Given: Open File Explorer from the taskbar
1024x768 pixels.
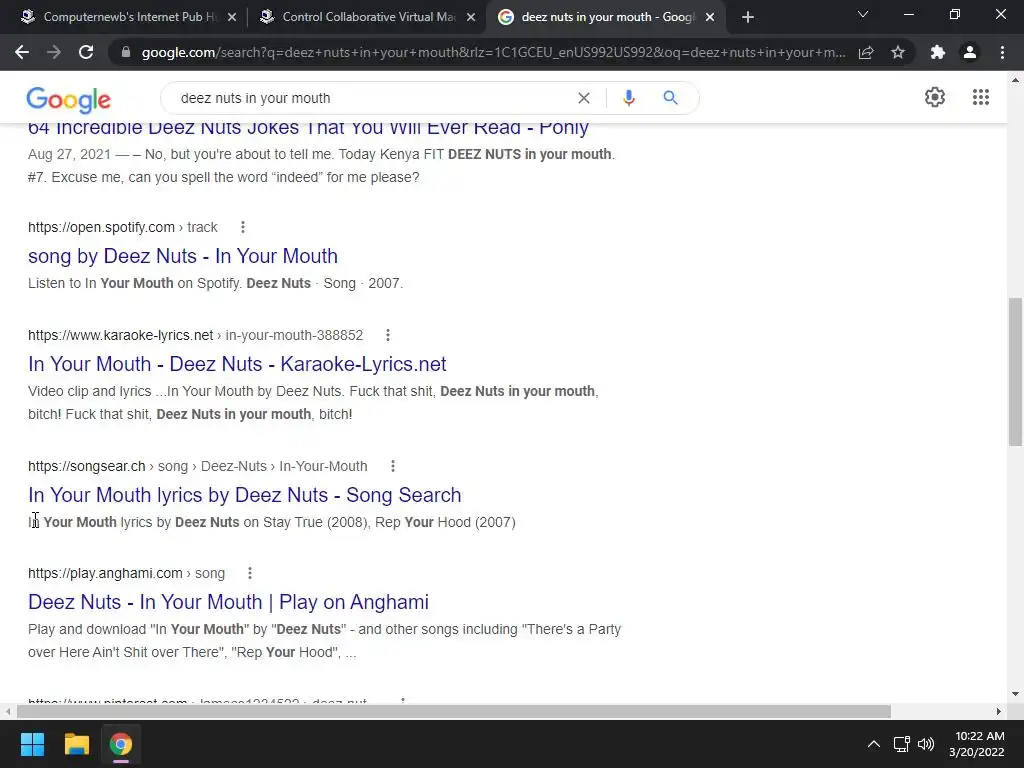Looking at the screenshot, I should 76,744.
